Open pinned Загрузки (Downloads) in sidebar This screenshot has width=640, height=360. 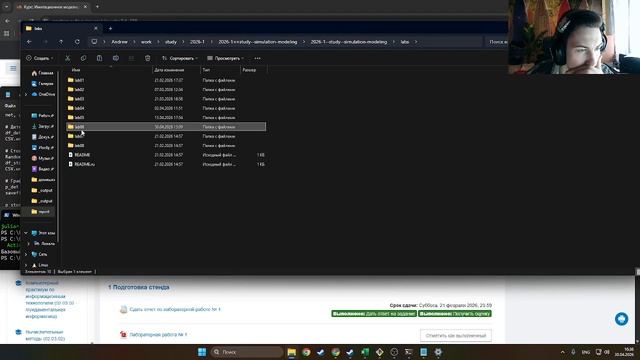pyautogui.click(x=42, y=127)
